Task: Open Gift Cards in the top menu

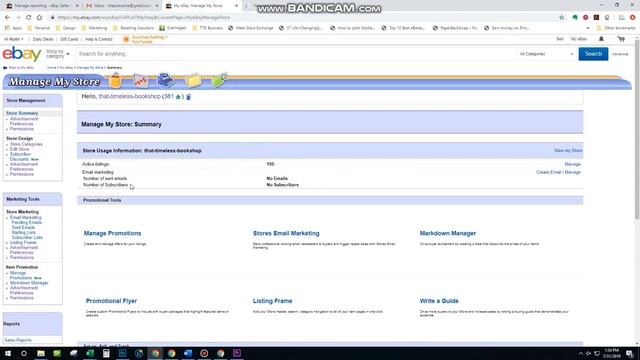Action: coord(69,39)
